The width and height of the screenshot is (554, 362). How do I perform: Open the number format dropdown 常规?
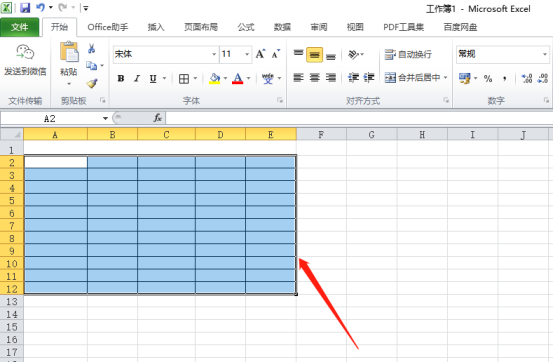pos(545,54)
